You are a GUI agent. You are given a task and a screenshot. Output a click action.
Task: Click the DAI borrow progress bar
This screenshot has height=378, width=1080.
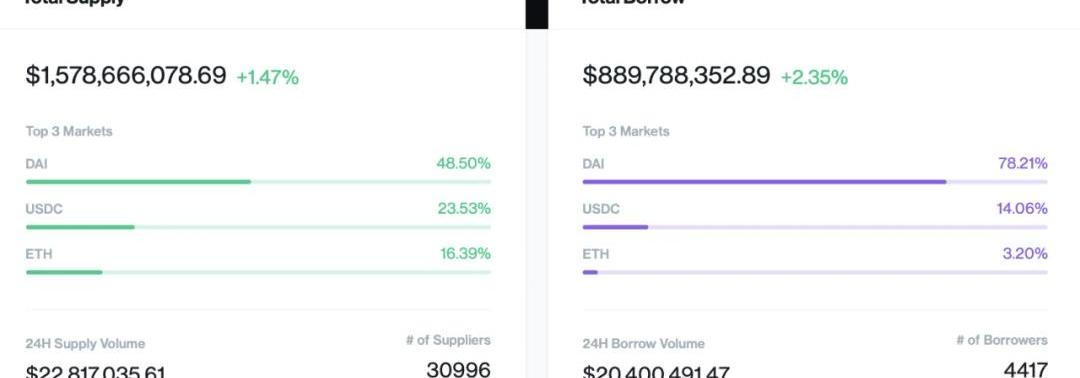pos(815,182)
